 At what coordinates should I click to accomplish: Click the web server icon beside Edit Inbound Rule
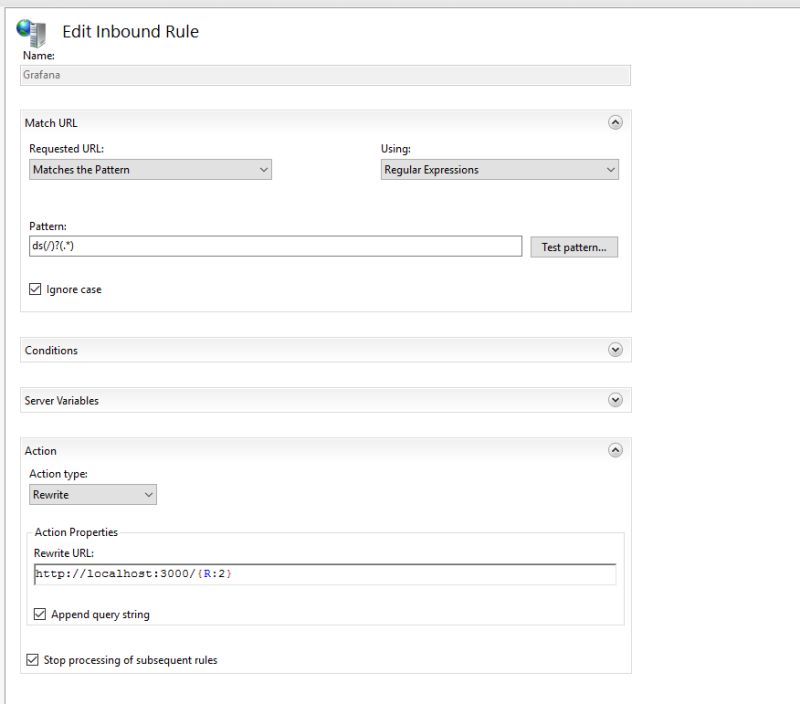point(32,31)
